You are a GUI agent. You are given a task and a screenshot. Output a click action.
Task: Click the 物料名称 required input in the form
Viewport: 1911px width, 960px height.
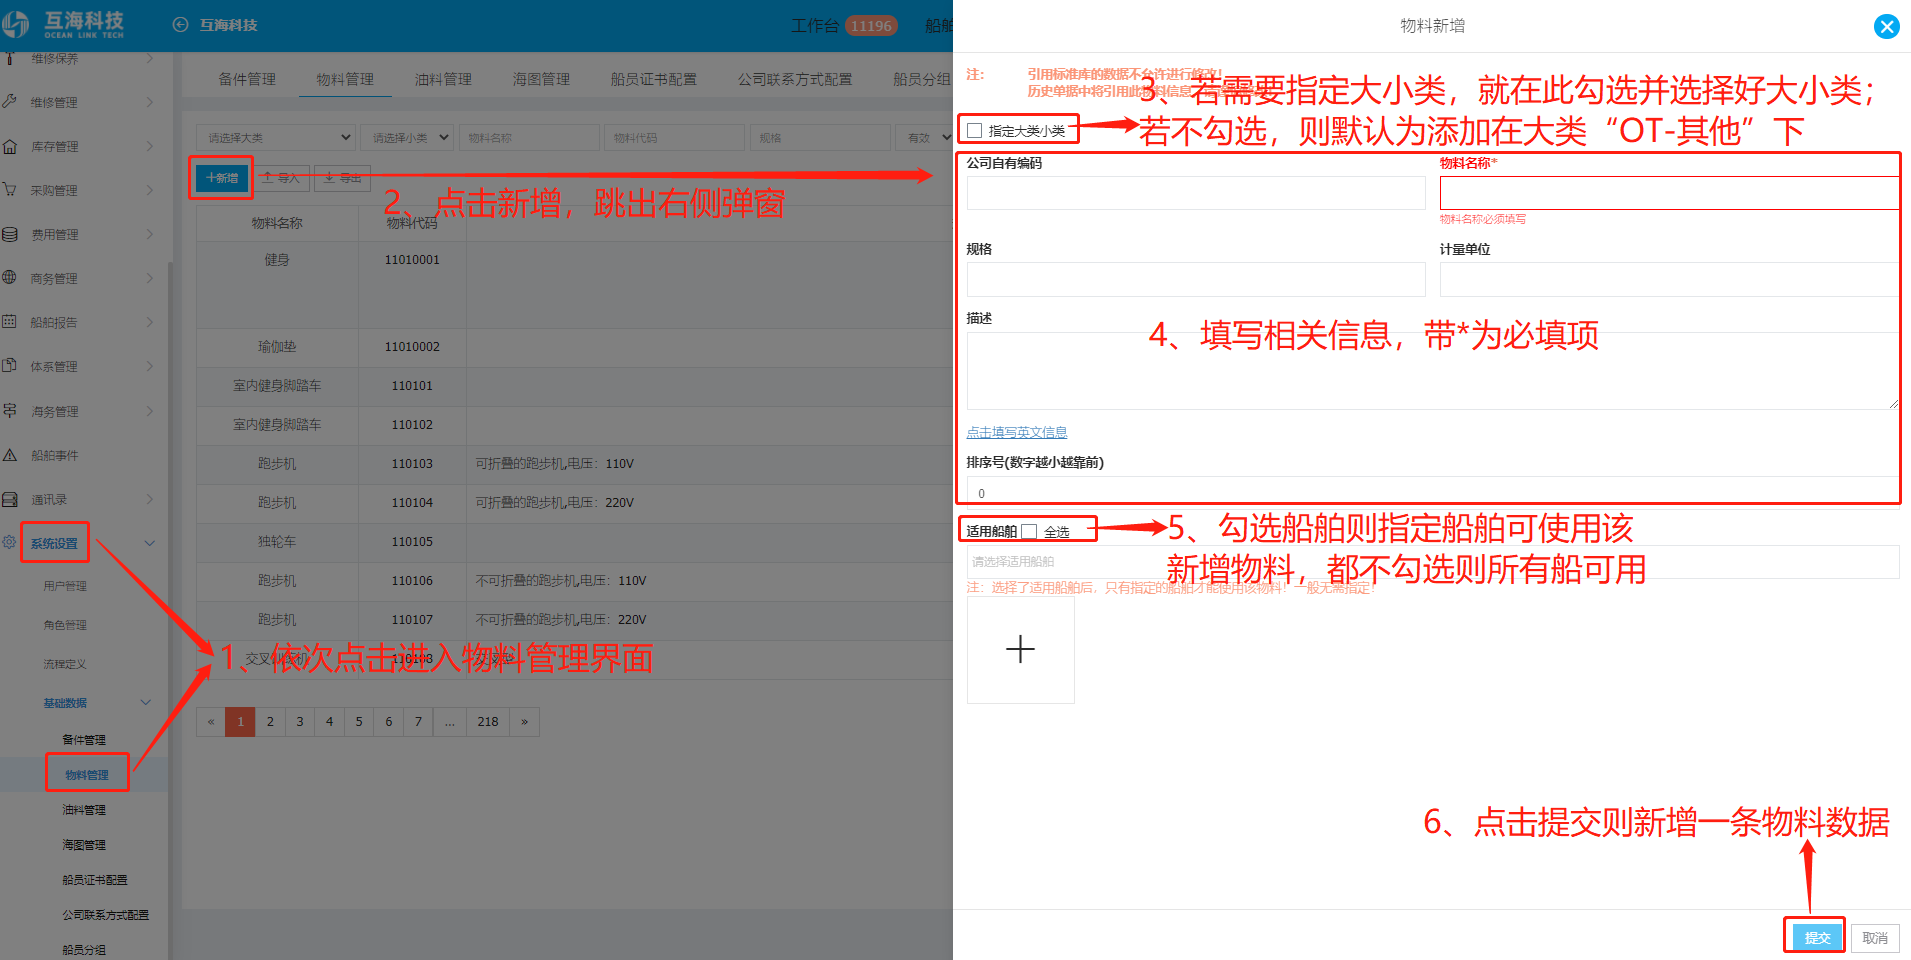pyautogui.click(x=1669, y=193)
